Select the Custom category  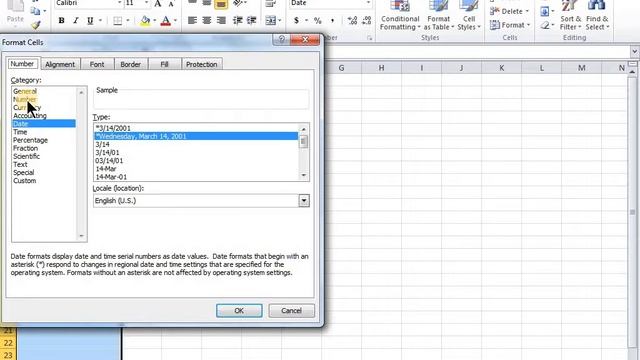[24, 181]
